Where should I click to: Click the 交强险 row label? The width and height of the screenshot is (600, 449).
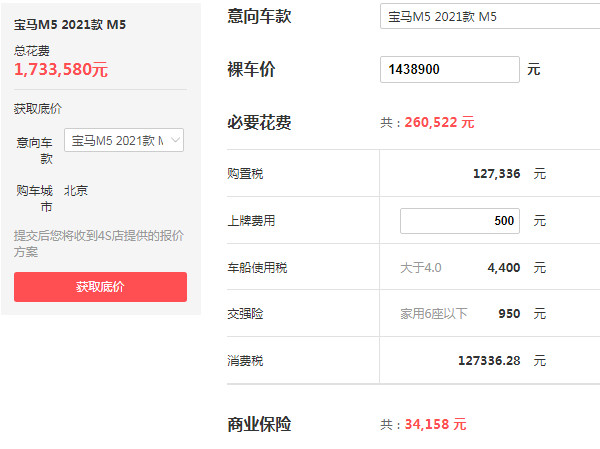pyautogui.click(x=245, y=314)
